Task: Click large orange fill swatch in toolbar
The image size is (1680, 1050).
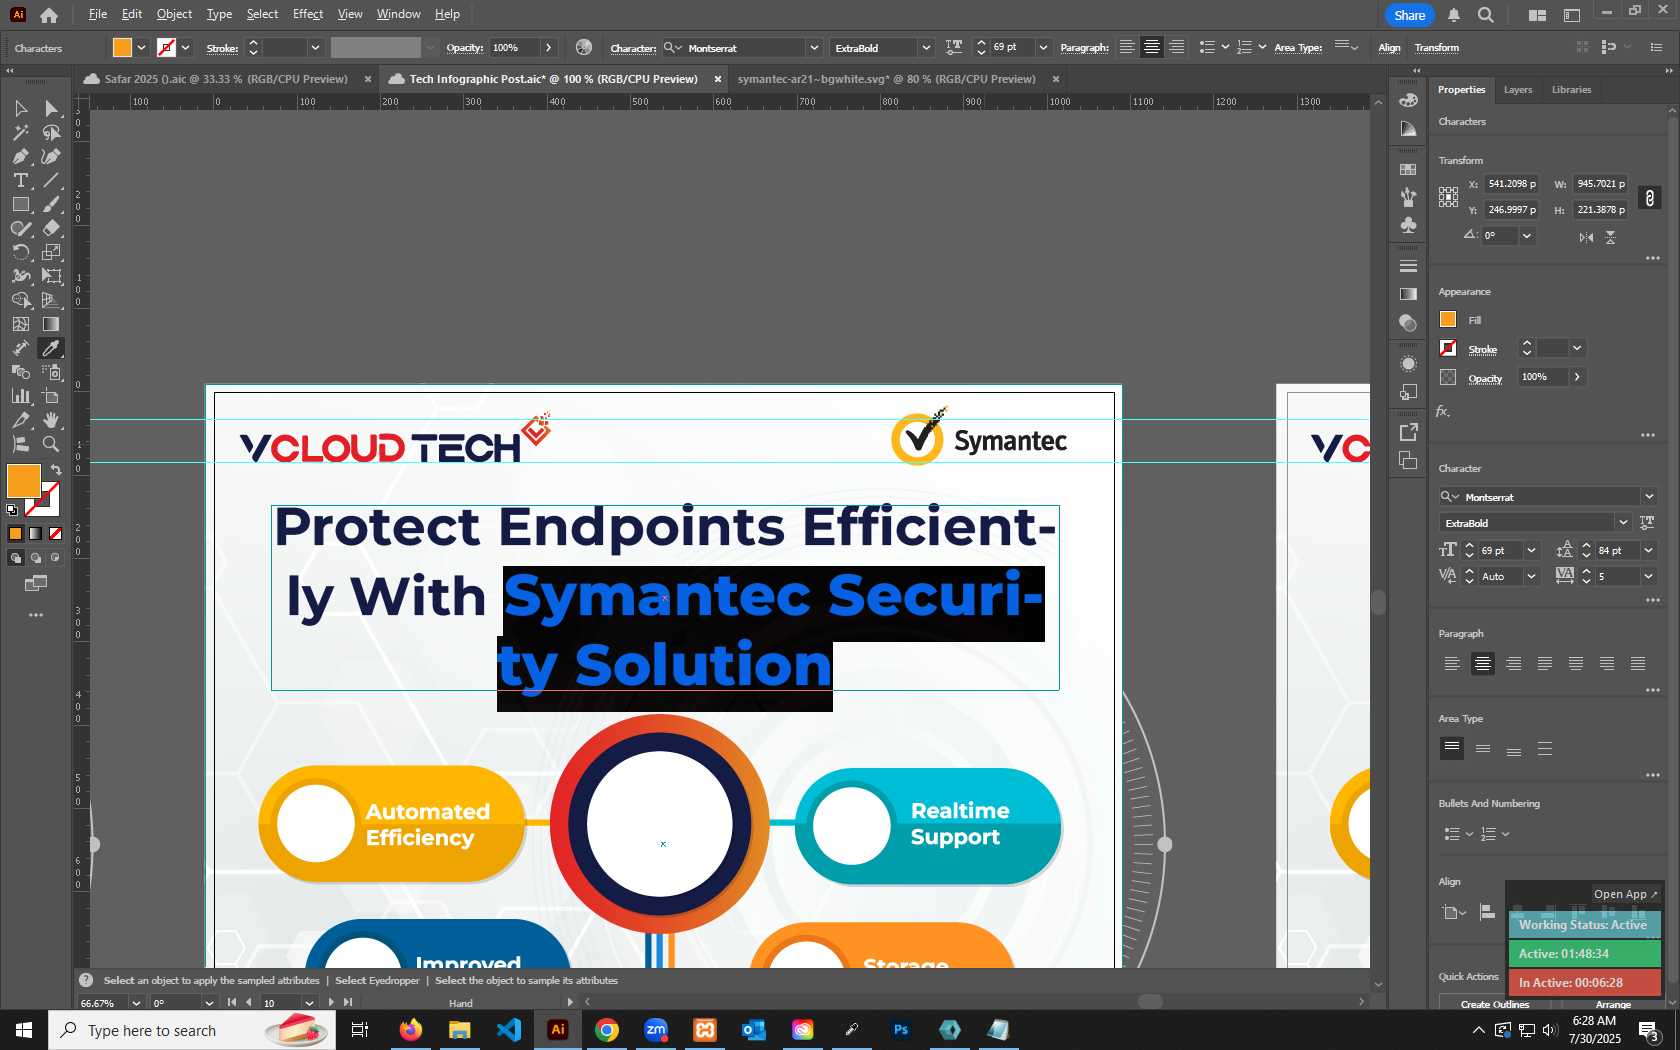Action: (24, 481)
